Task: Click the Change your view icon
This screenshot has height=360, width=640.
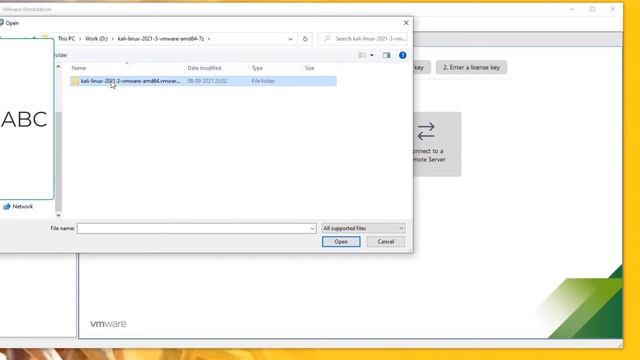Action: coord(362,55)
